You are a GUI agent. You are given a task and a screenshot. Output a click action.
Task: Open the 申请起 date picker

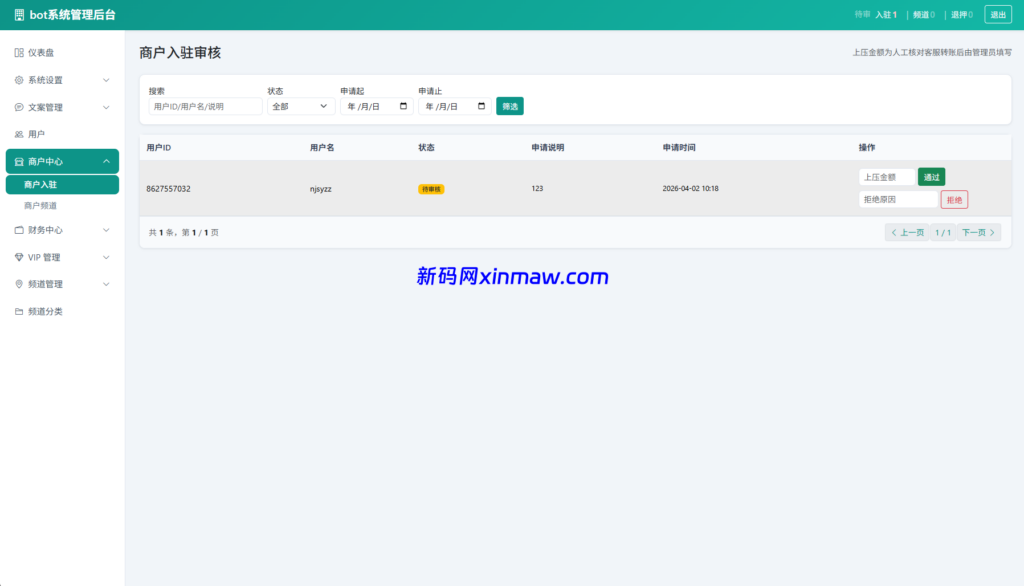376,105
